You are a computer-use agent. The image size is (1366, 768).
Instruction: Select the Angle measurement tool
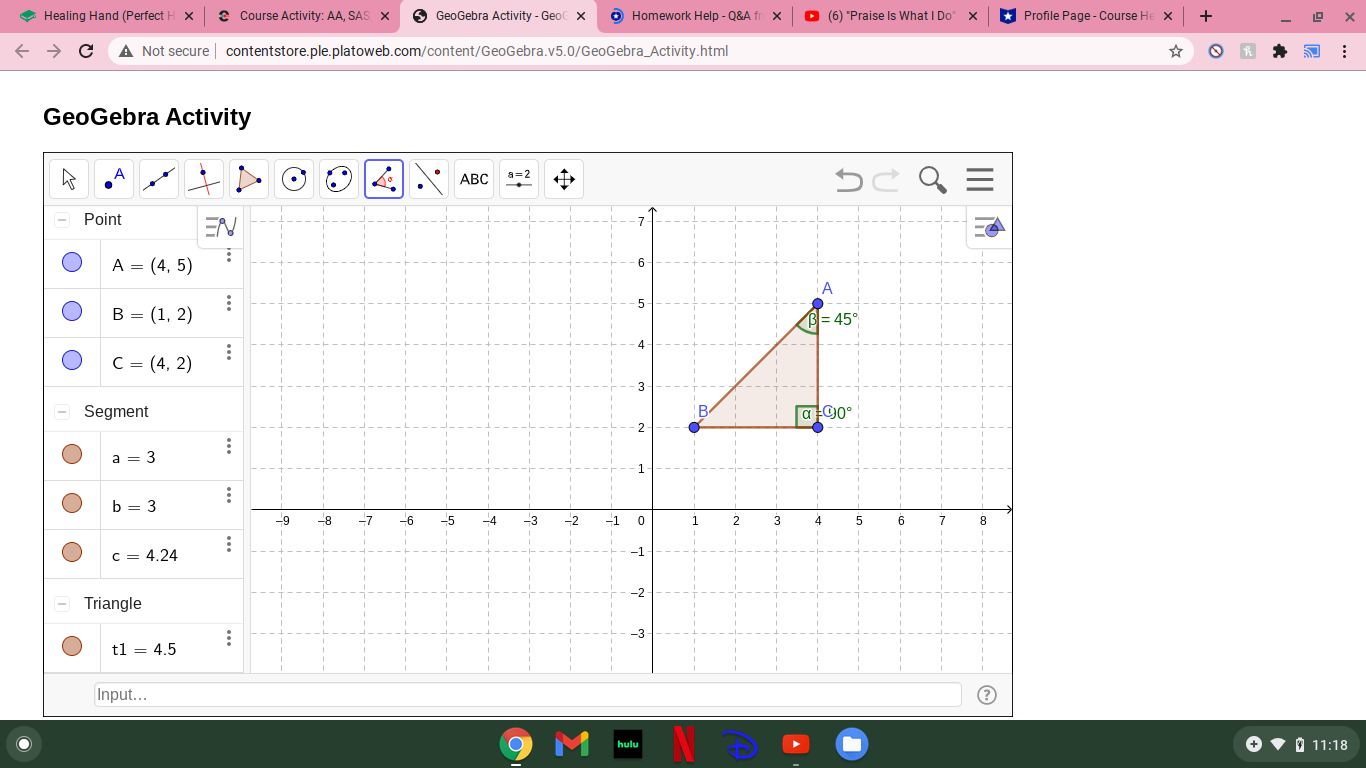[384, 179]
